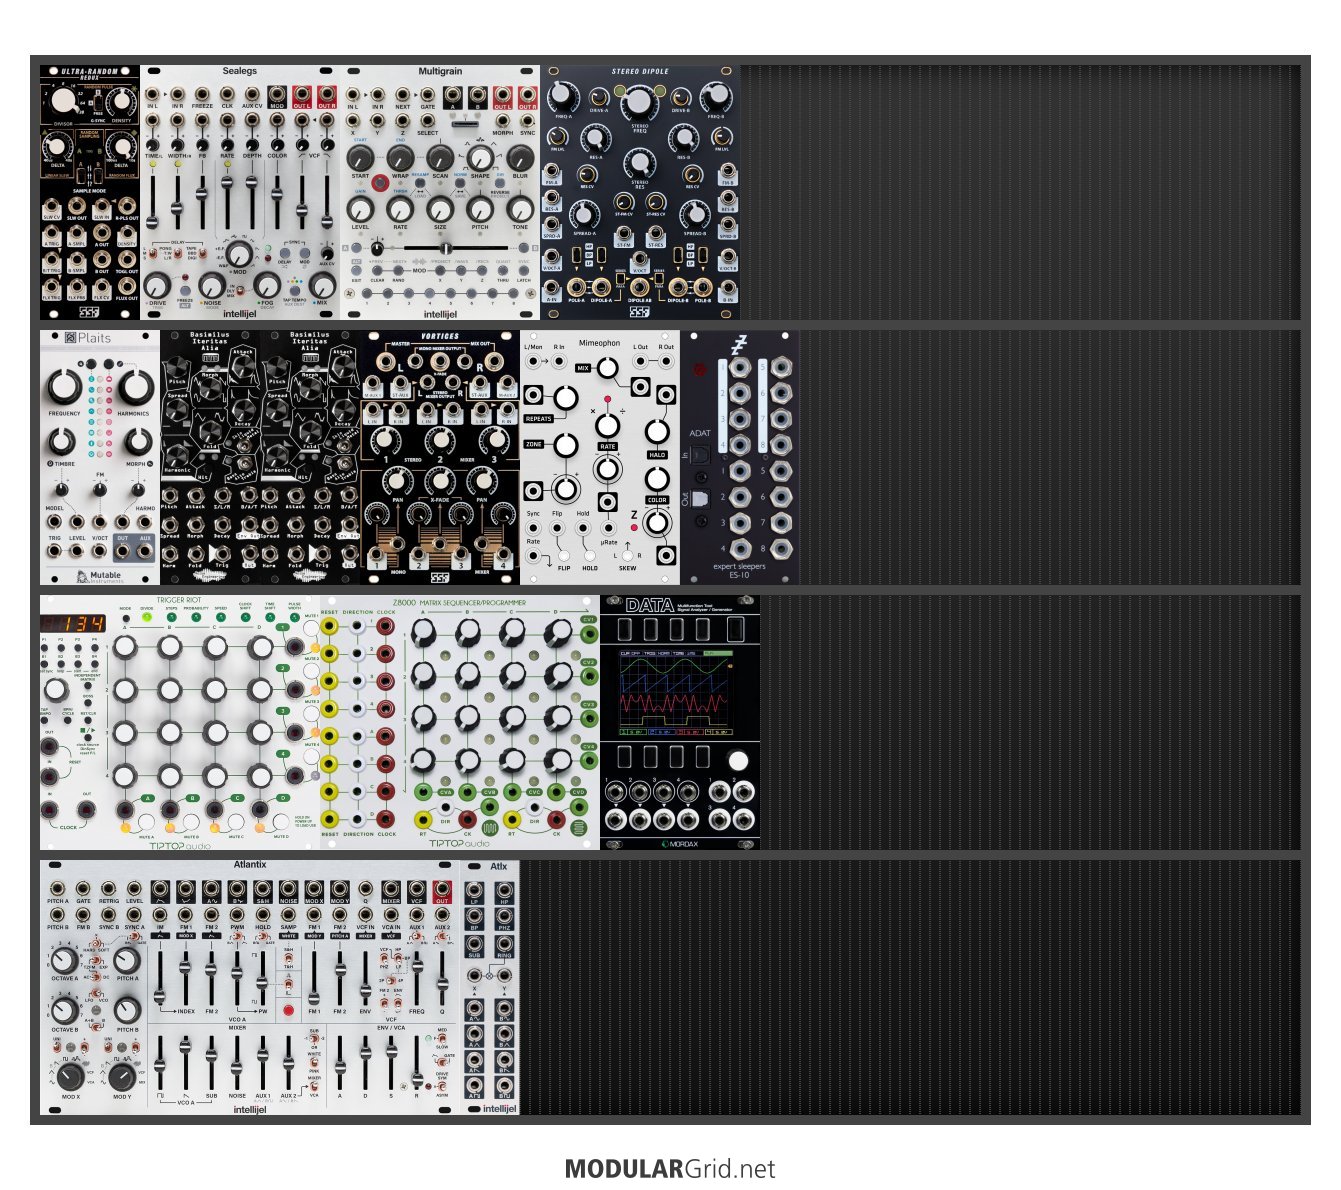Click the Time slider on Sealegs

pos(153,200)
